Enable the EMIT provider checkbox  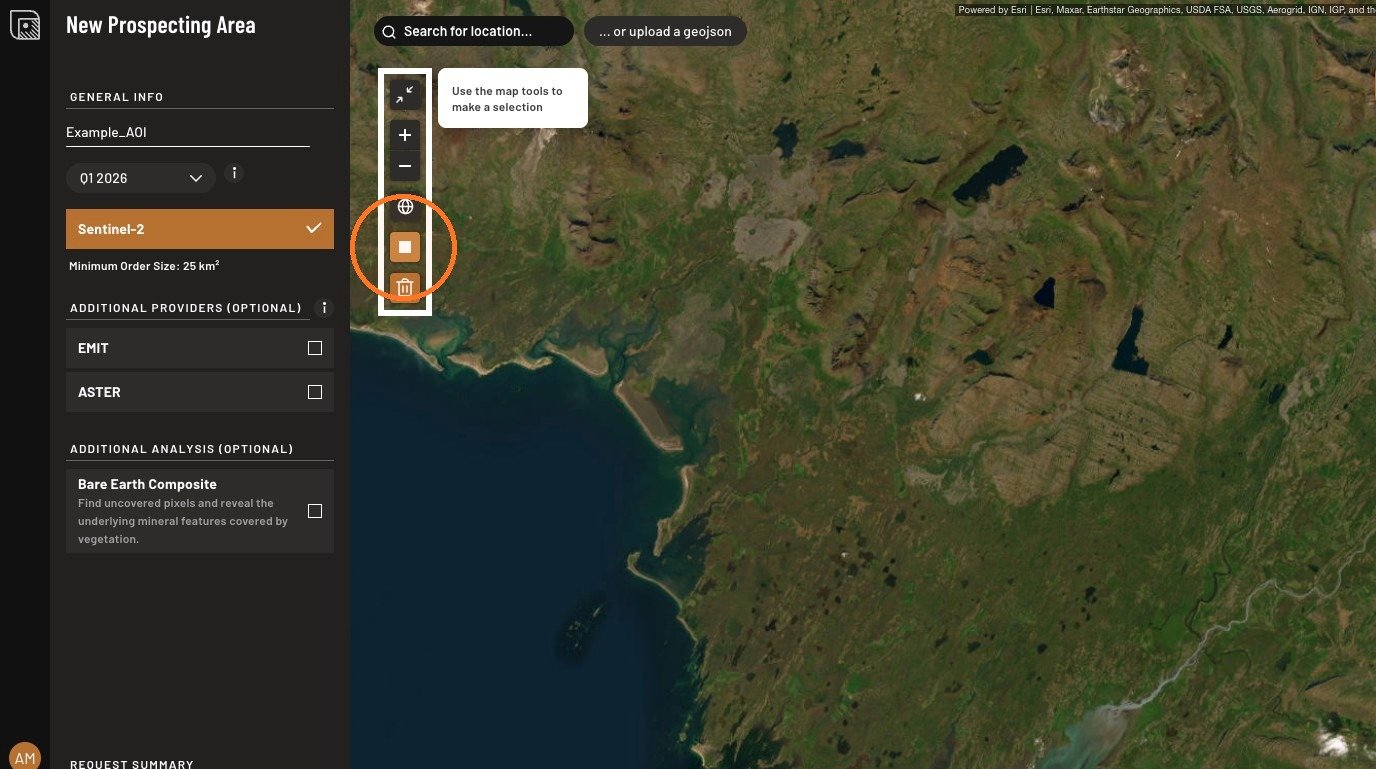[x=315, y=348]
